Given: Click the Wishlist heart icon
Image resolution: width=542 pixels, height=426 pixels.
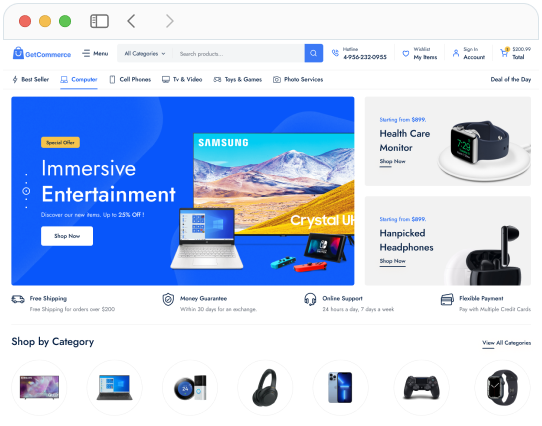Looking at the screenshot, I should click(406, 54).
